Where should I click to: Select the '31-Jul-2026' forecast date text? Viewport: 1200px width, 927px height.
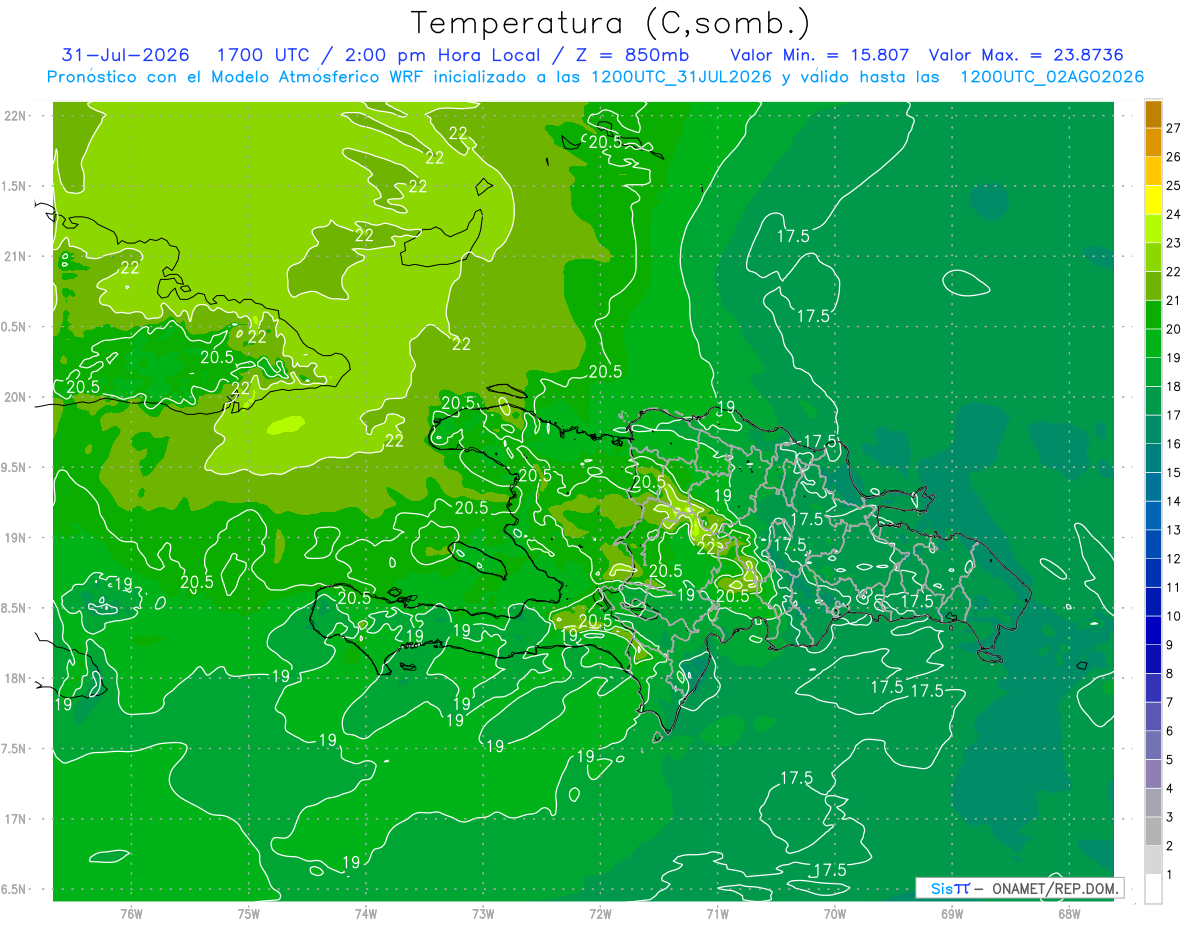pos(125,55)
